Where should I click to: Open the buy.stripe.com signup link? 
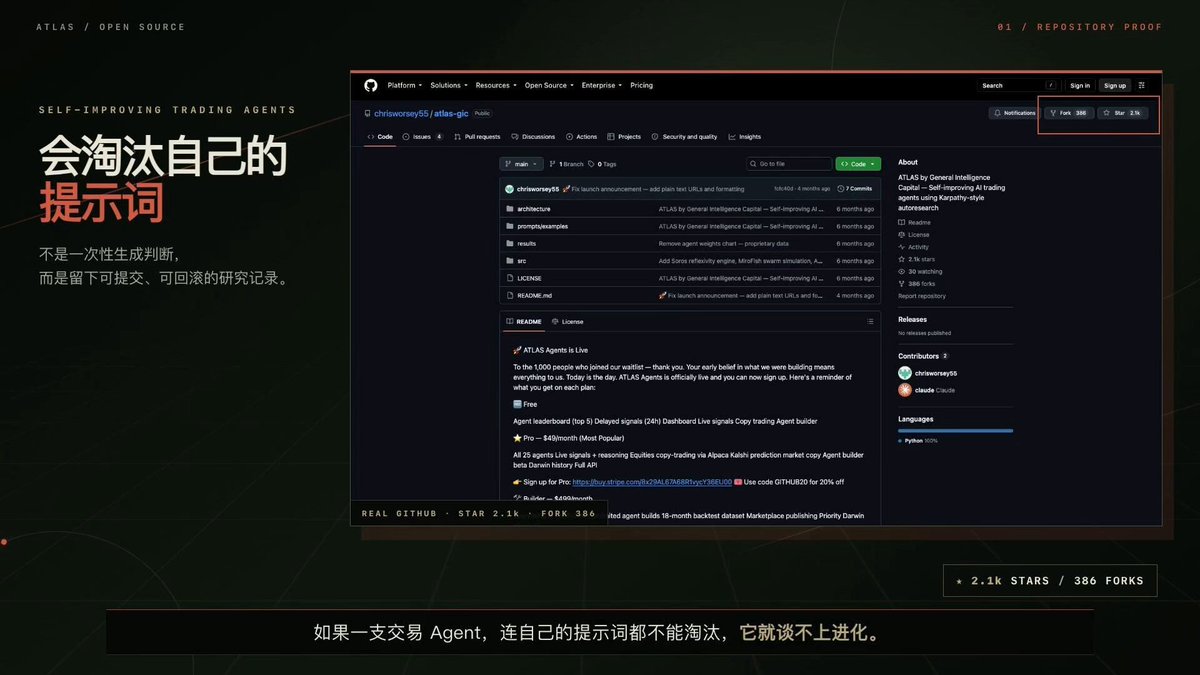[x=652, y=482]
